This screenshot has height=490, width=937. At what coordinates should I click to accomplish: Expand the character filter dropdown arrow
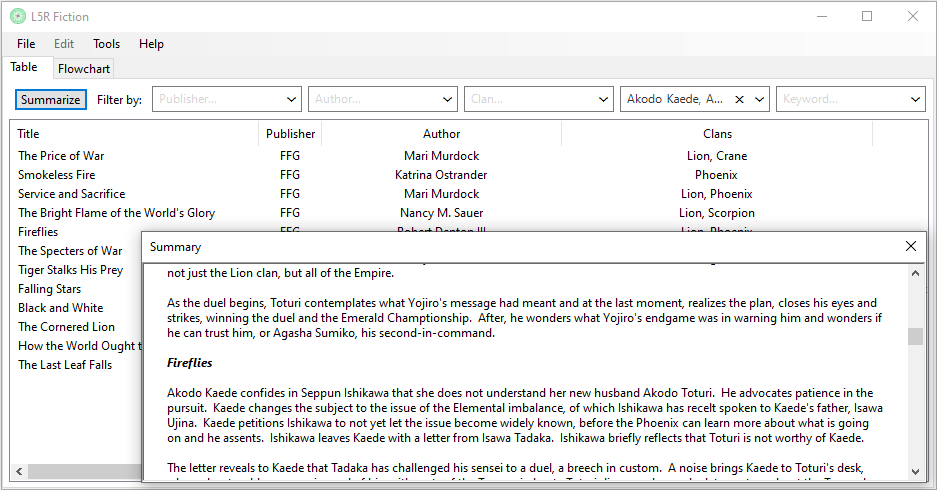pos(759,100)
